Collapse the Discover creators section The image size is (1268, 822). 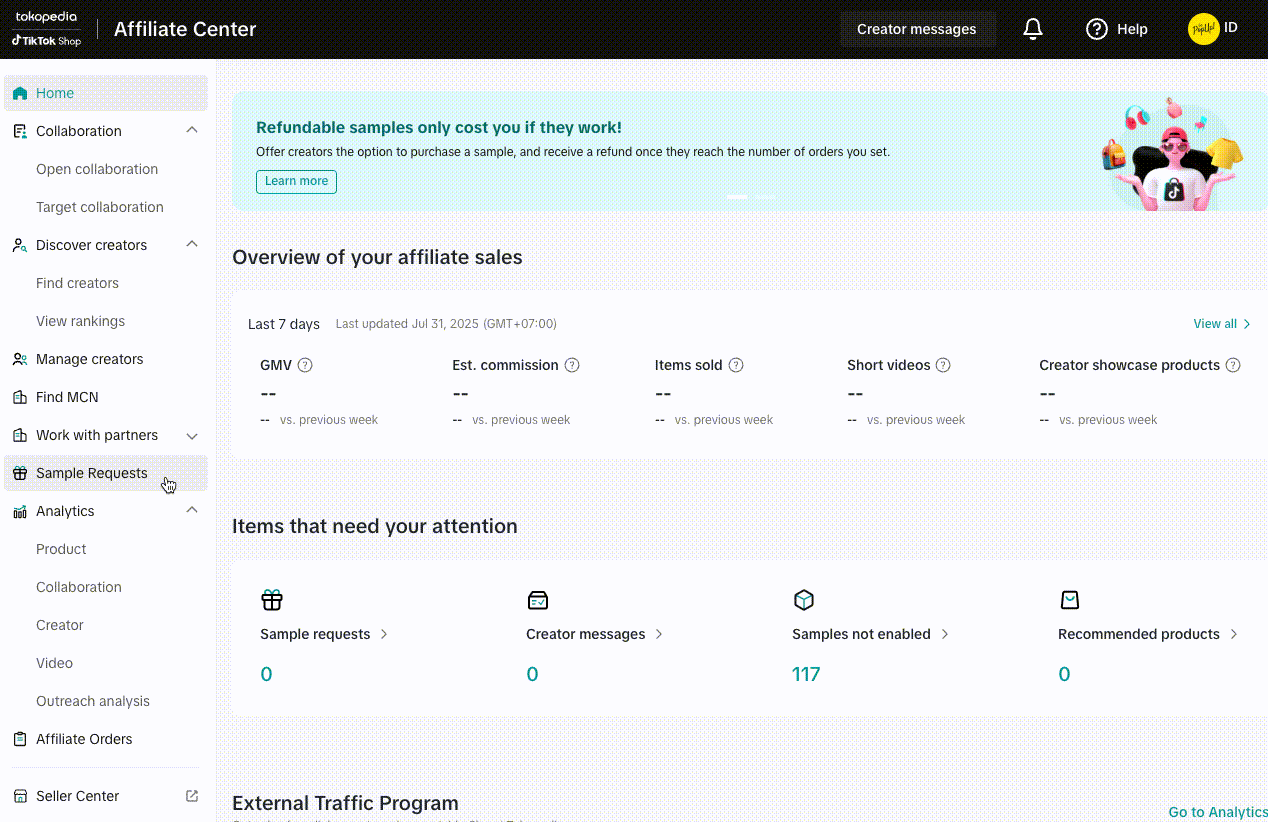pyautogui.click(x=192, y=244)
